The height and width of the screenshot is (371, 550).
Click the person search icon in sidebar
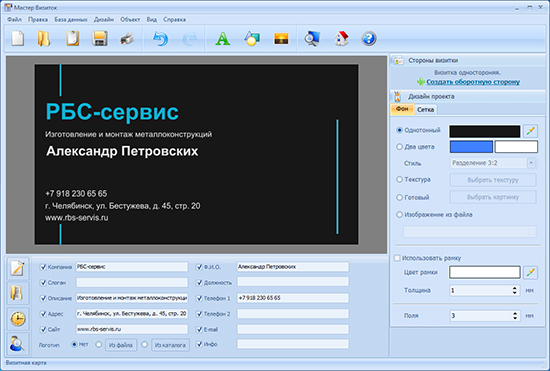point(18,343)
